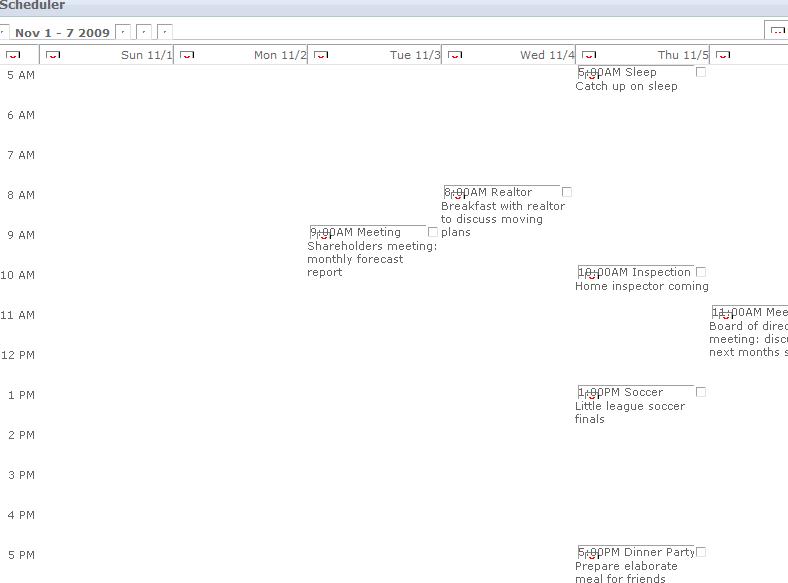Image resolution: width=788 pixels, height=583 pixels.
Task: Click the icon at the toolbar's right end
Action: click(777, 32)
